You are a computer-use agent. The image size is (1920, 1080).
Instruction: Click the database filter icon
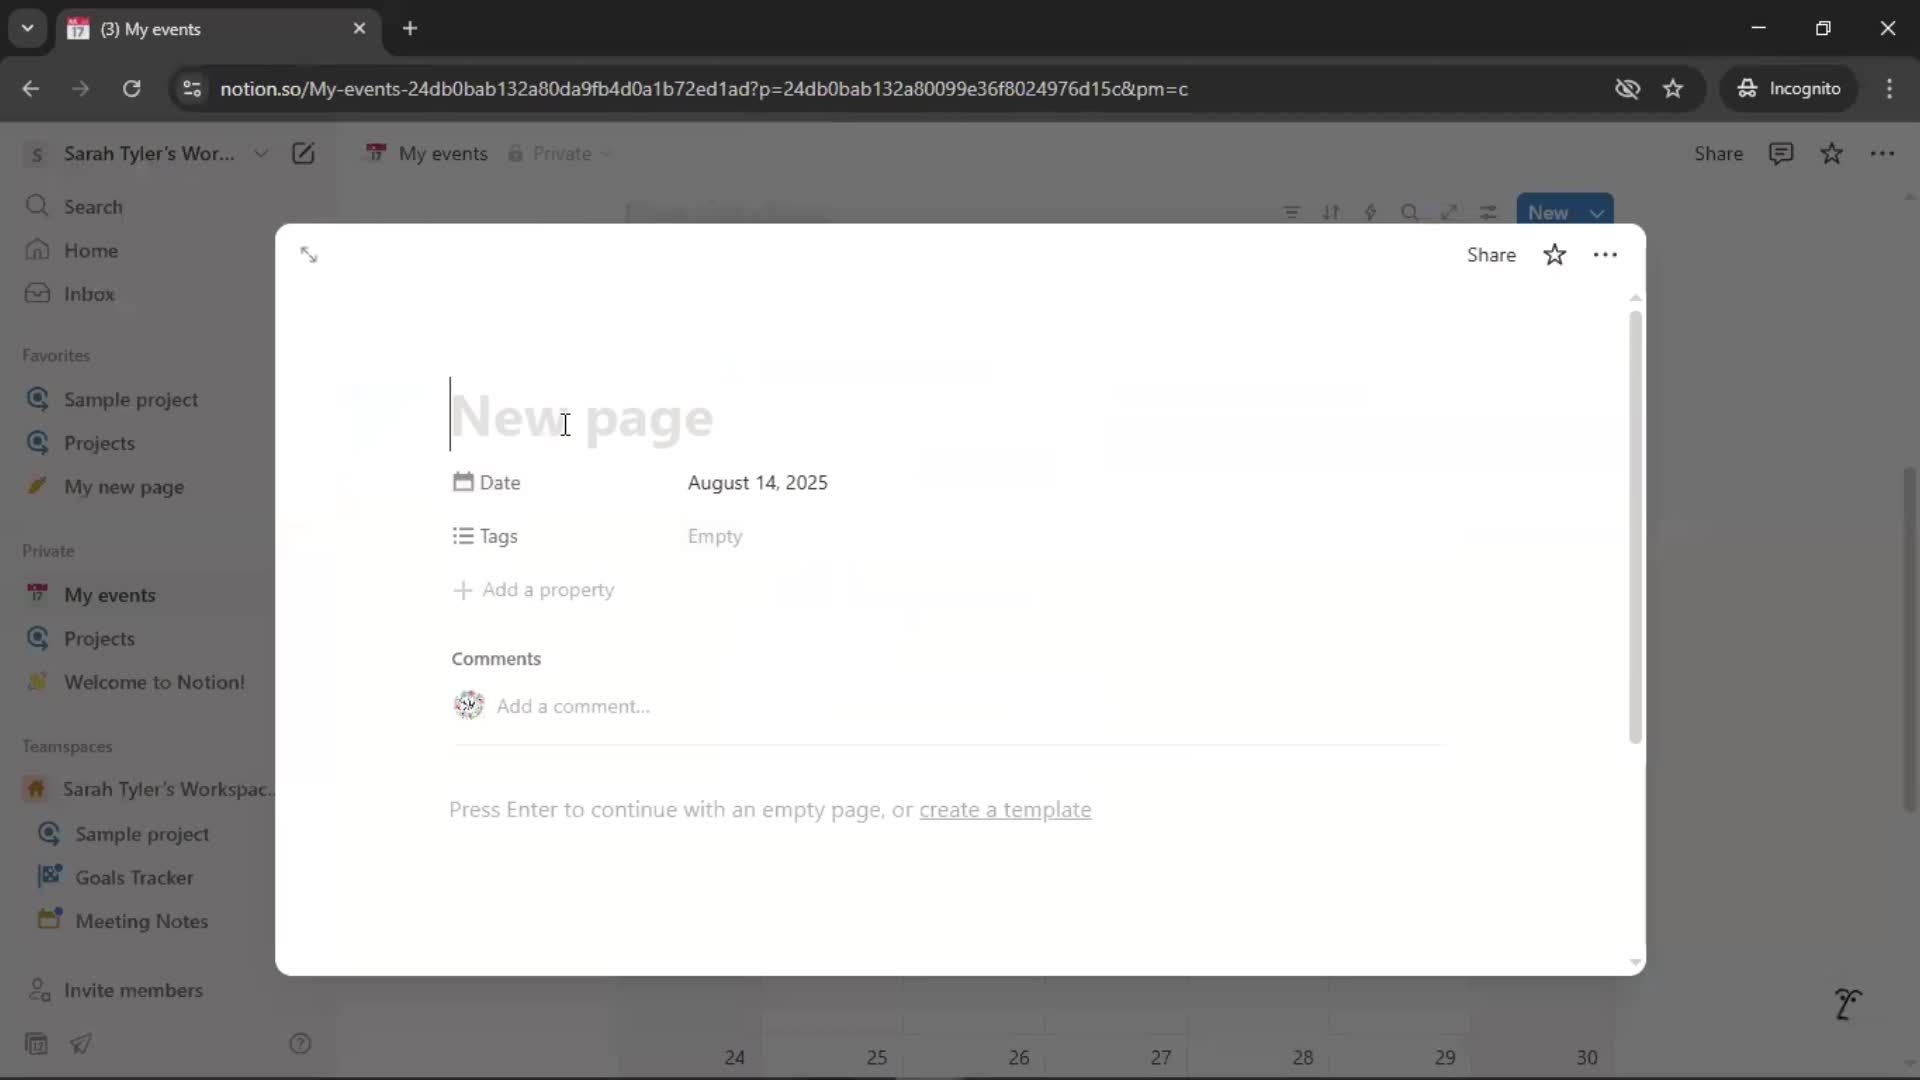click(1292, 213)
